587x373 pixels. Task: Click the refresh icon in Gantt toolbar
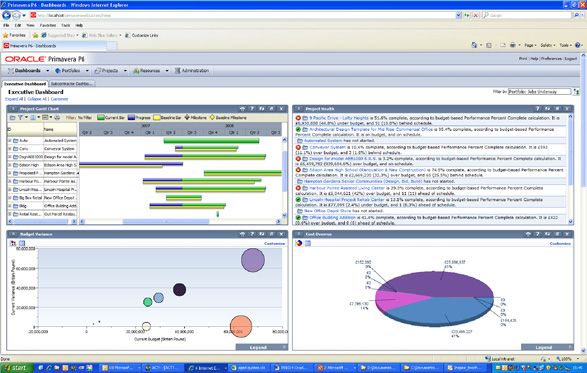[x=57, y=118]
